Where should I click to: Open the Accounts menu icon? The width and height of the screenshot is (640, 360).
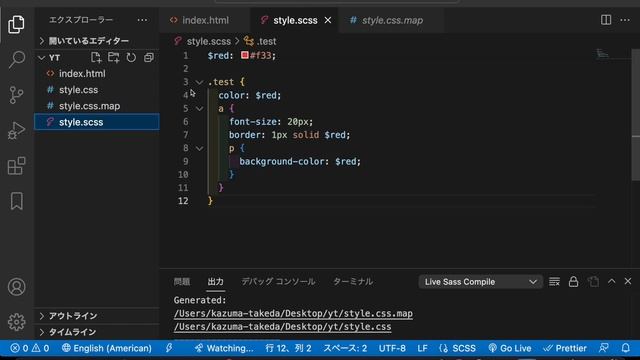coord(16,287)
